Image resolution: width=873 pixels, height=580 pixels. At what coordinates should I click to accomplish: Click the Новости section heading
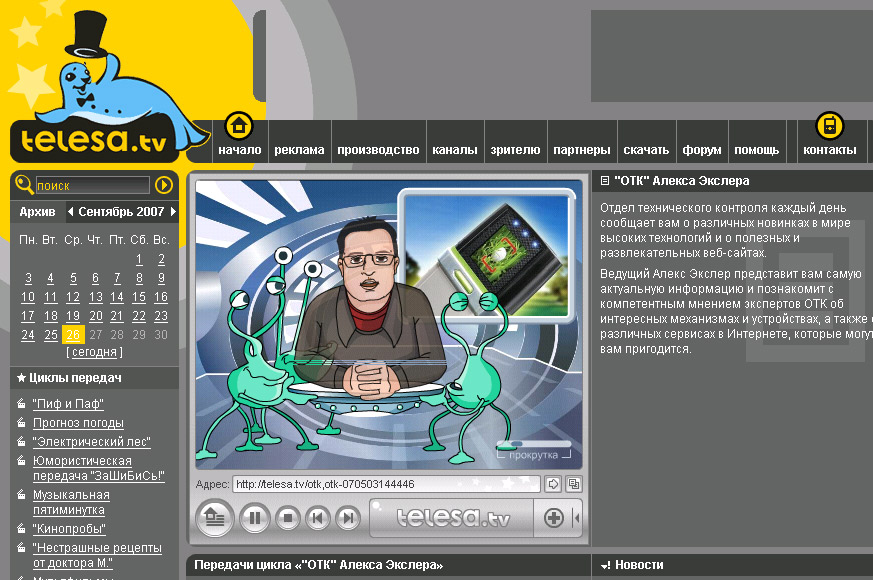[x=639, y=565]
